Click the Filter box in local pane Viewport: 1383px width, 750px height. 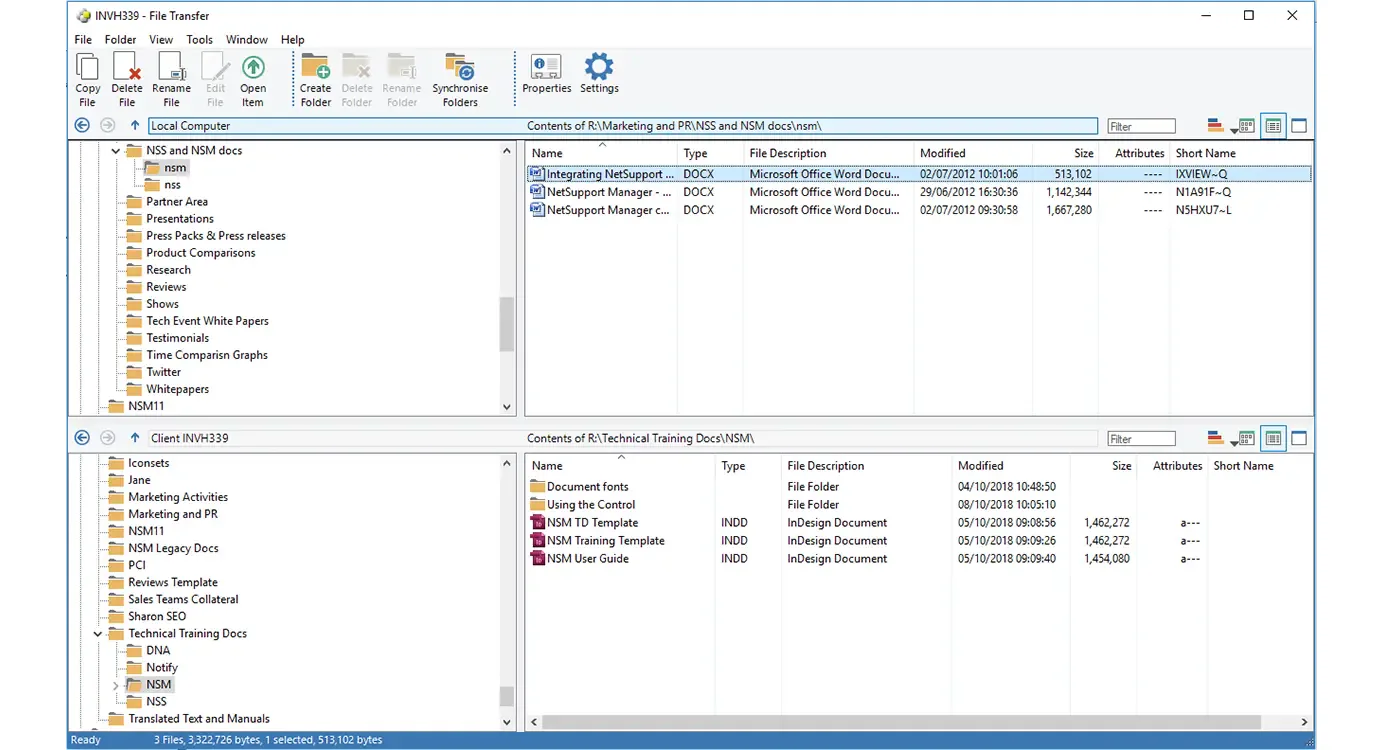pos(1141,126)
